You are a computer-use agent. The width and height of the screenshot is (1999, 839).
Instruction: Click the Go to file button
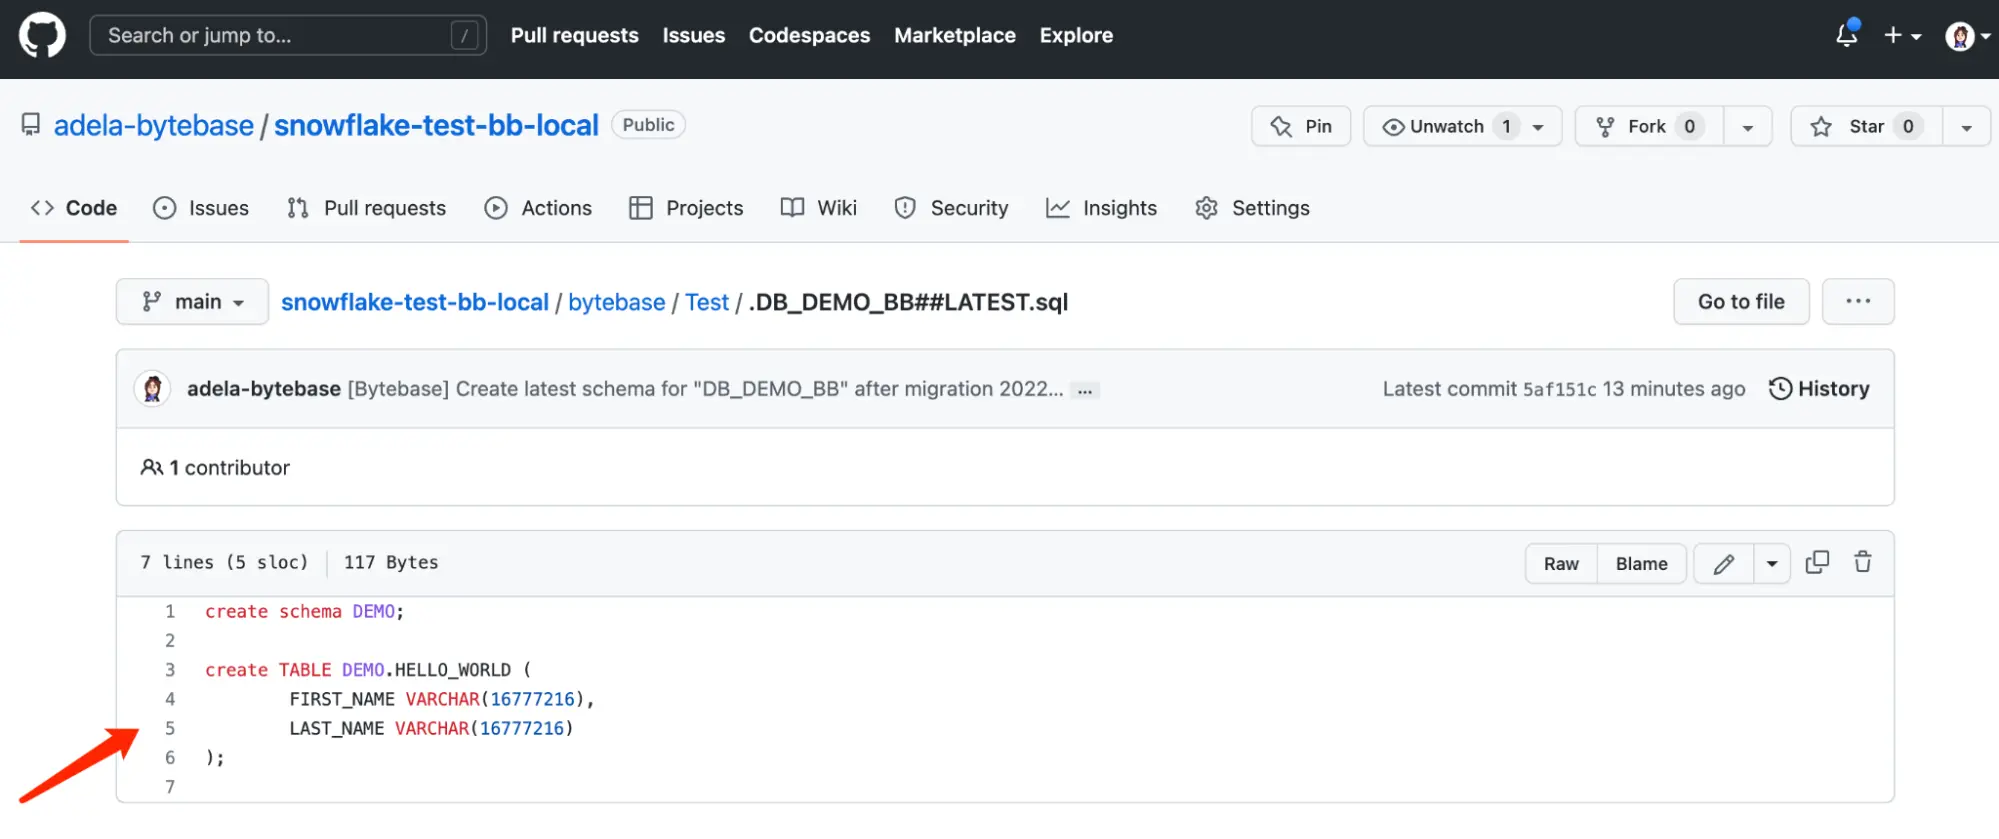coord(1741,301)
